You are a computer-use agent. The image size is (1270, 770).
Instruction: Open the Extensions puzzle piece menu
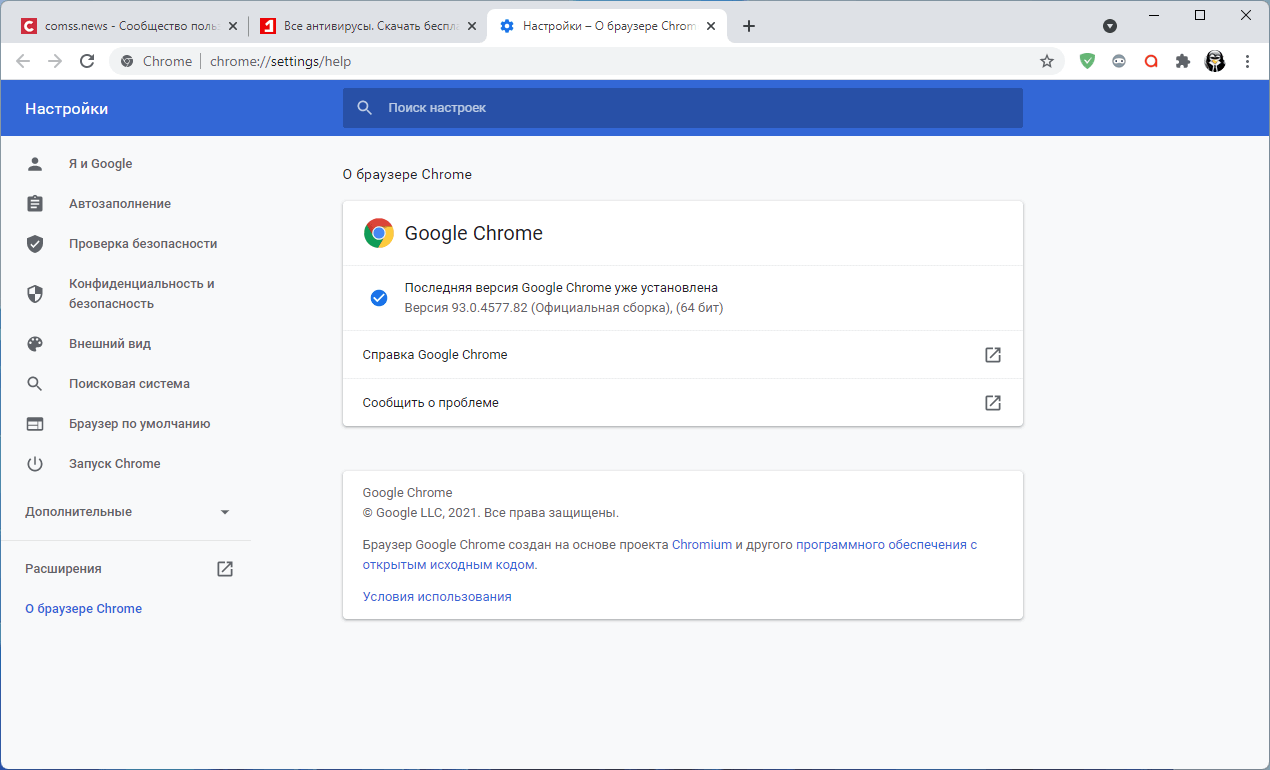click(1183, 61)
